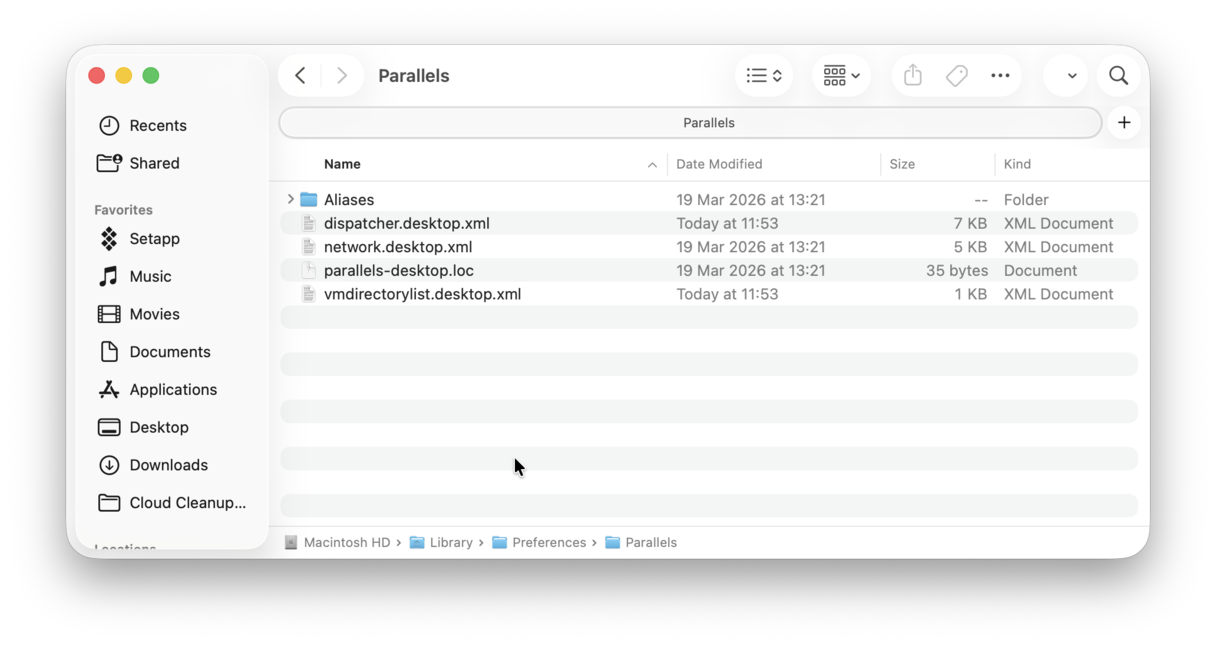Sort by the Kind column header
This screenshot has width=1216, height=646.
click(1017, 164)
